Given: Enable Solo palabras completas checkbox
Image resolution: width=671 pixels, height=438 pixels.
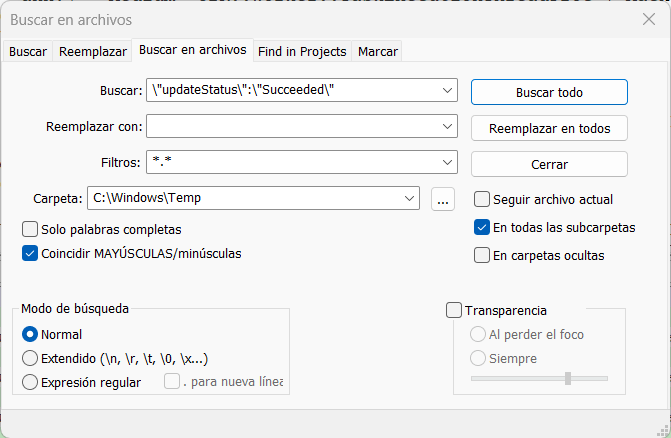Looking at the screenshot, I should (x=30, y=229).
